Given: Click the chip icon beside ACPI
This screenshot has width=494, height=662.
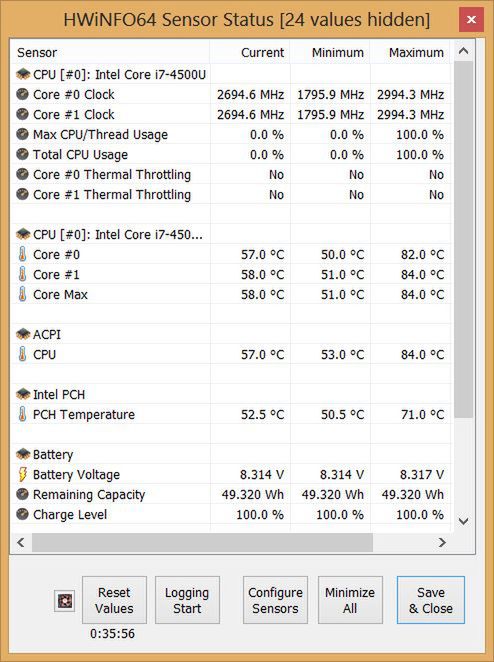Looking at the screenshot, I should pos(23,334).
